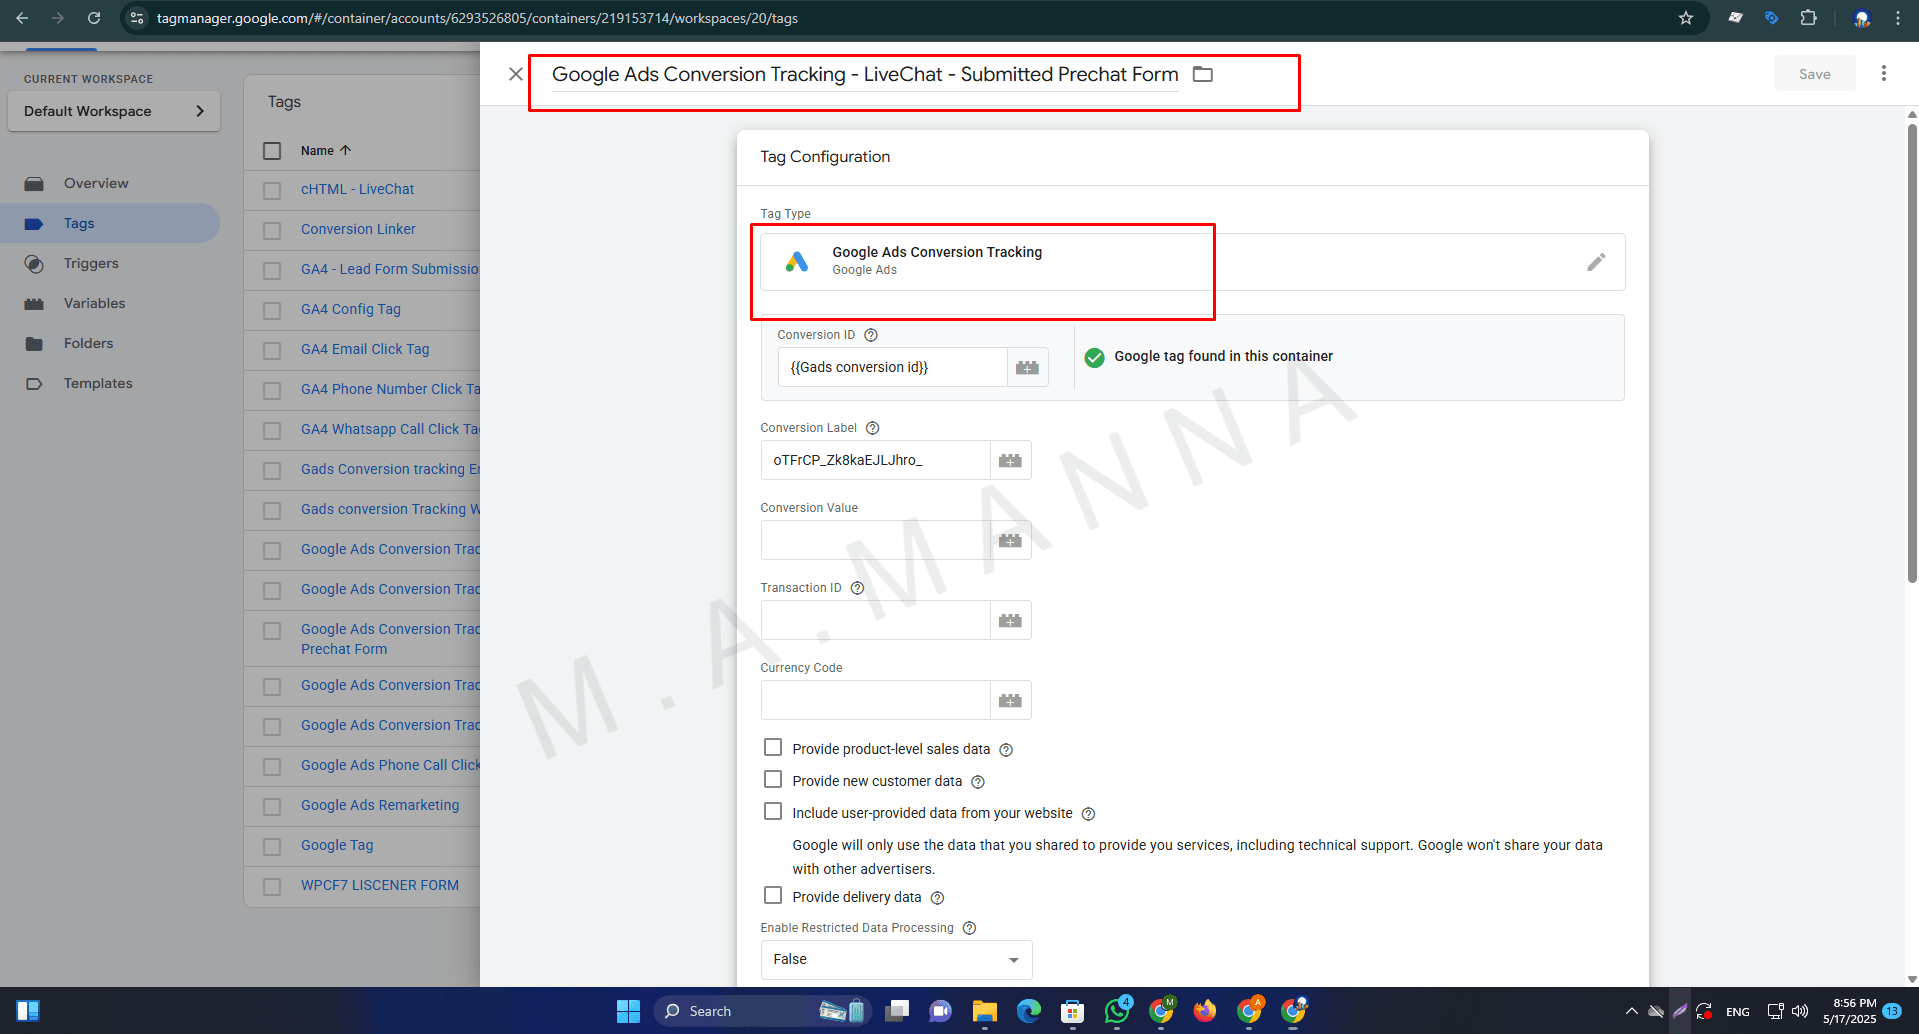Open variable picker beside Currency Code field
Screen dimensions: 1919x1034
pos(1010,701)
